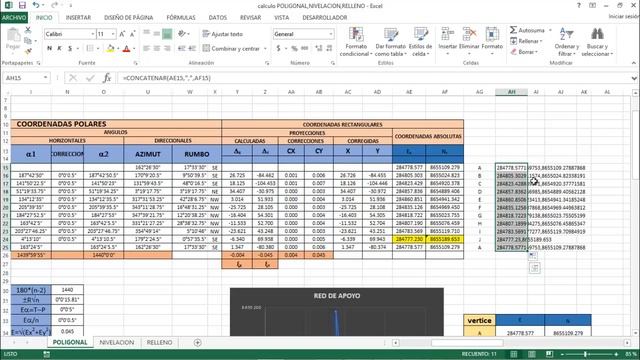Adjust the zoom slider in status bar

pos(586,354)
